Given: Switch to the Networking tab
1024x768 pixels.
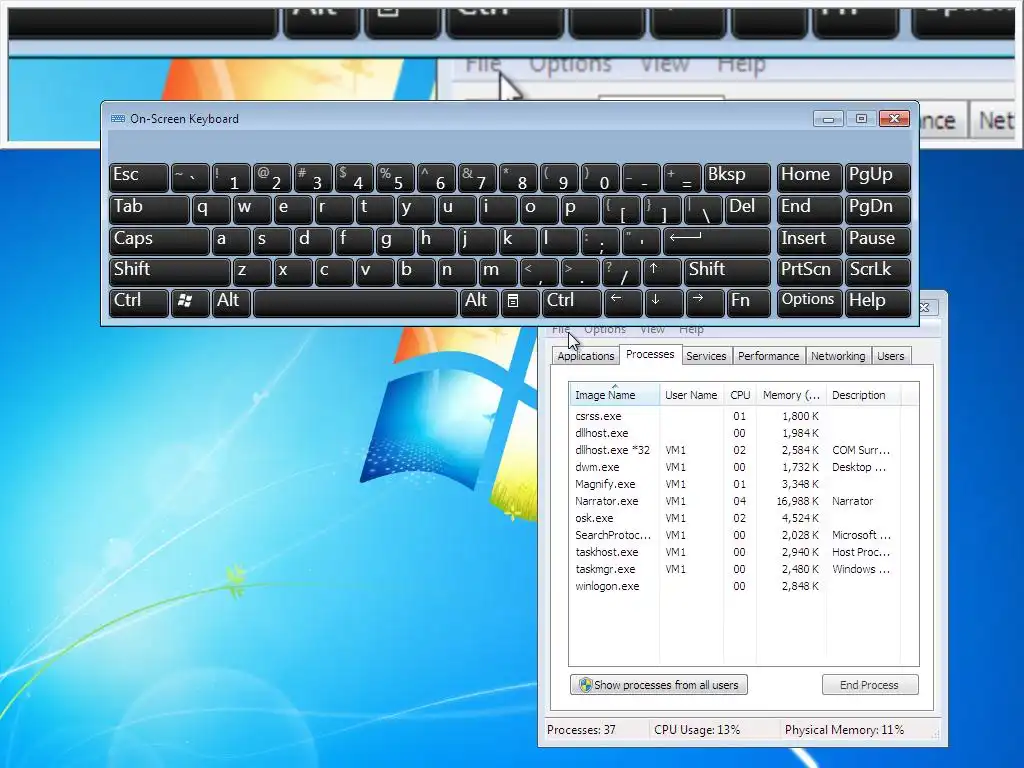Looking at the screenshot, I should 838,356.
